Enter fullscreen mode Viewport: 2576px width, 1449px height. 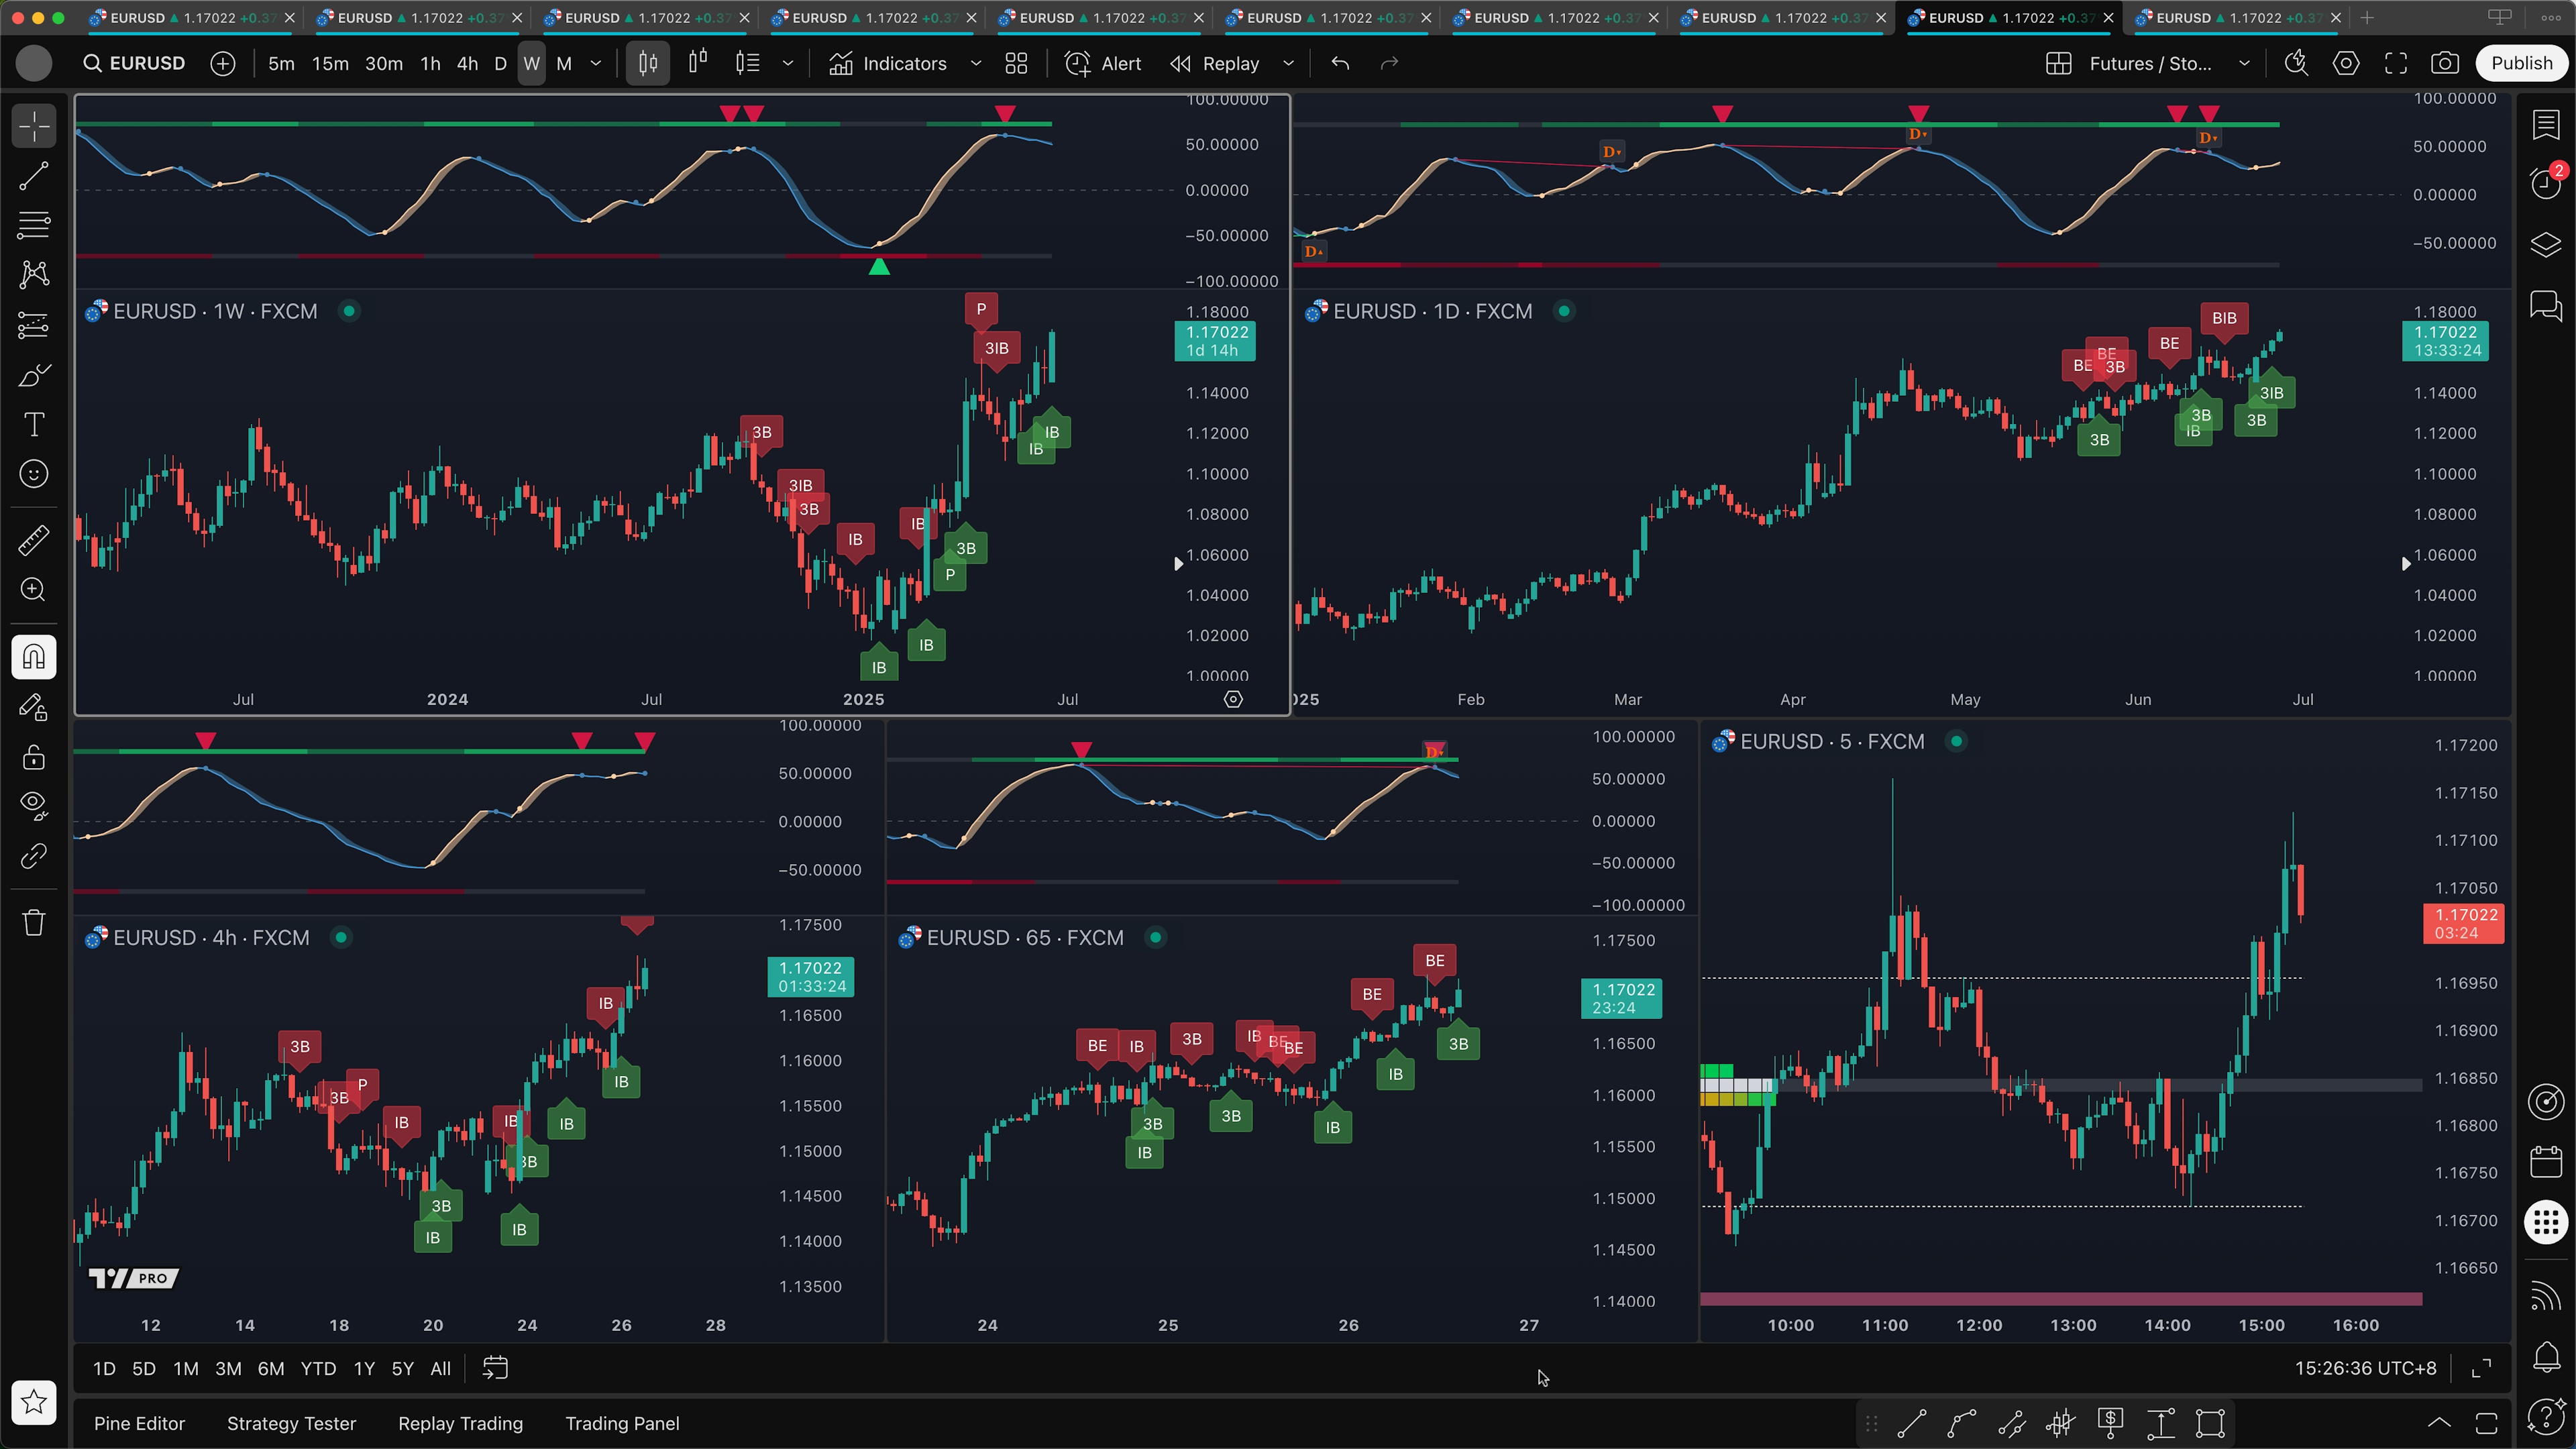(2396, 63)
